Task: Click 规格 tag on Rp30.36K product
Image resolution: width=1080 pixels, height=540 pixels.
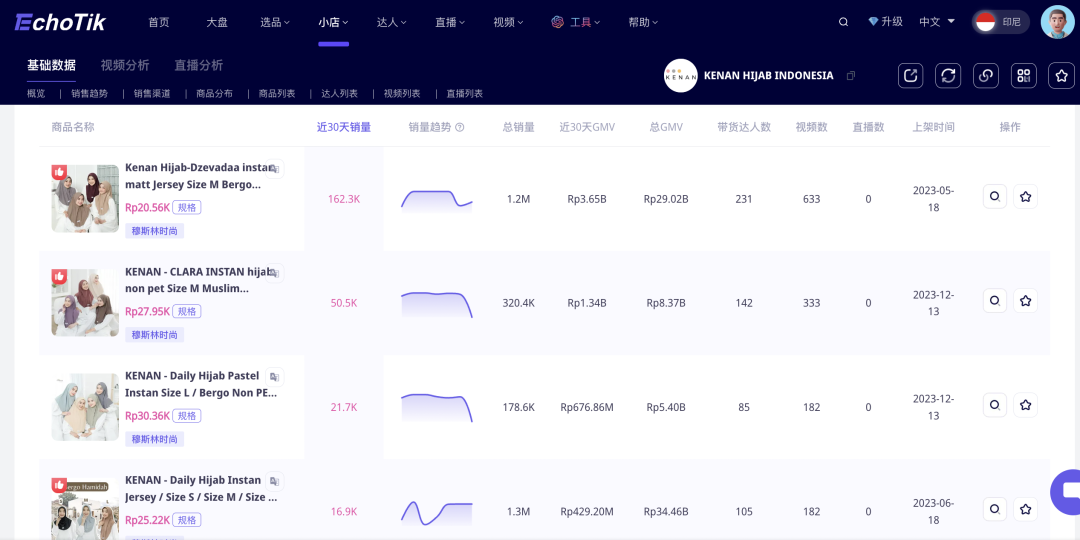Action: (x=187, y=416)
